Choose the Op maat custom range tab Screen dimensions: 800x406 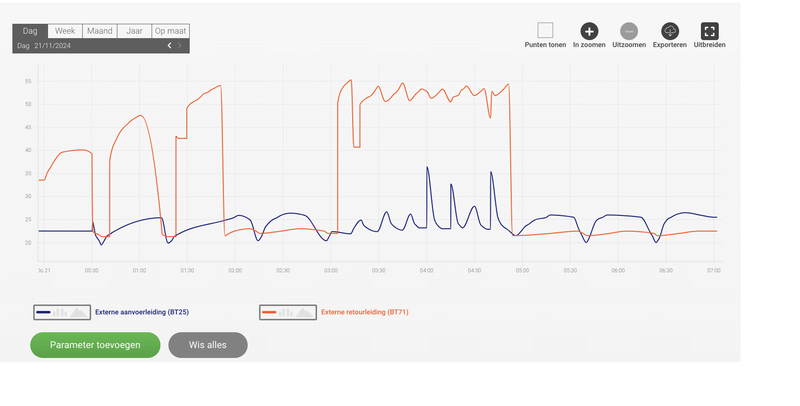point(170,31)
